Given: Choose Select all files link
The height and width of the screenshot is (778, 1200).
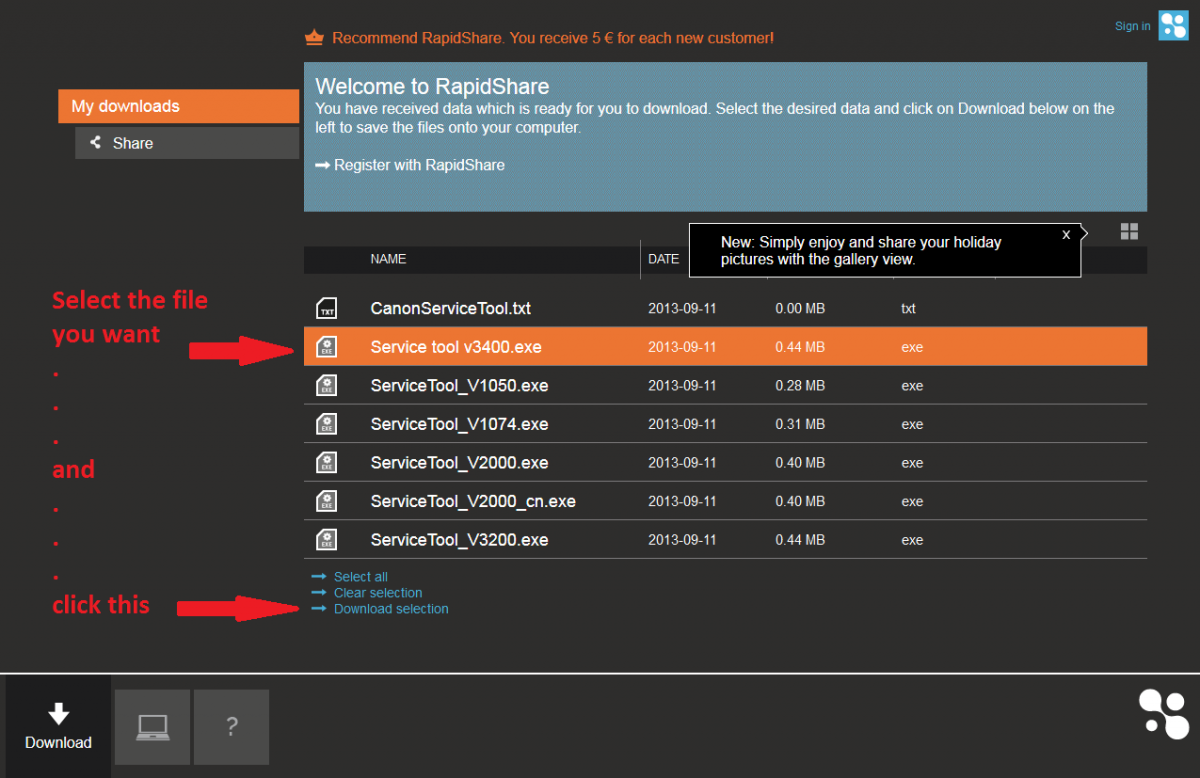Looking at the screenshot, I should click(360, 577).
